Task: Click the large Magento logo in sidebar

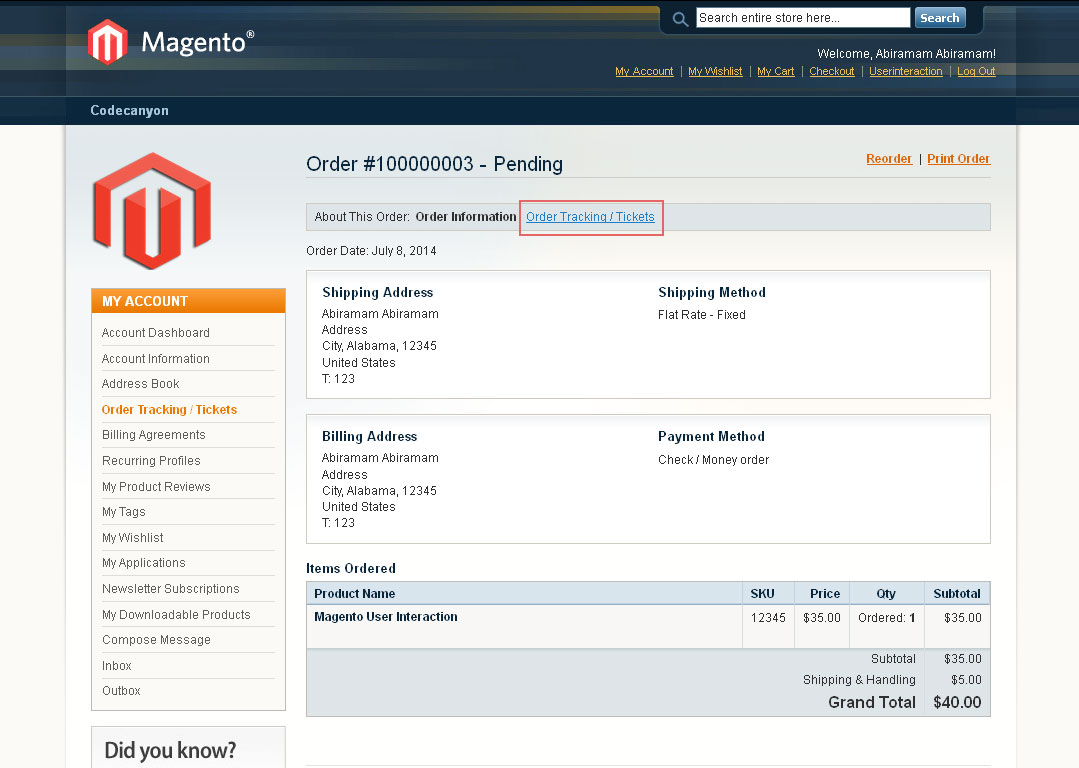Action: pyautogui.click(x=152, y=211)
